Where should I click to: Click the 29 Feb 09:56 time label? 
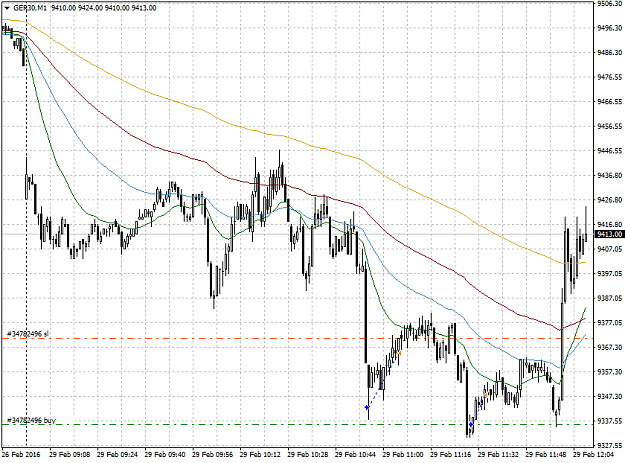(x=212, y=454)
